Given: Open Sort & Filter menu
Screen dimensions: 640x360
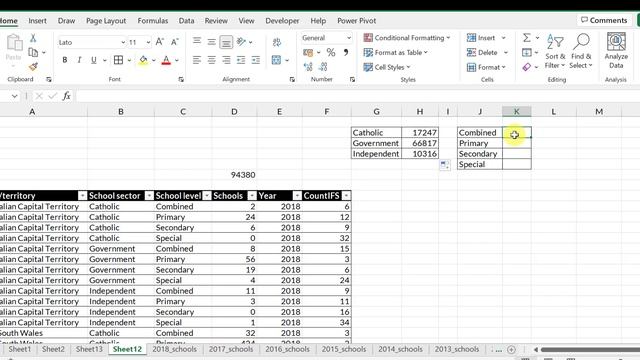Looking at the screenshot, I should tap(555, 51).
